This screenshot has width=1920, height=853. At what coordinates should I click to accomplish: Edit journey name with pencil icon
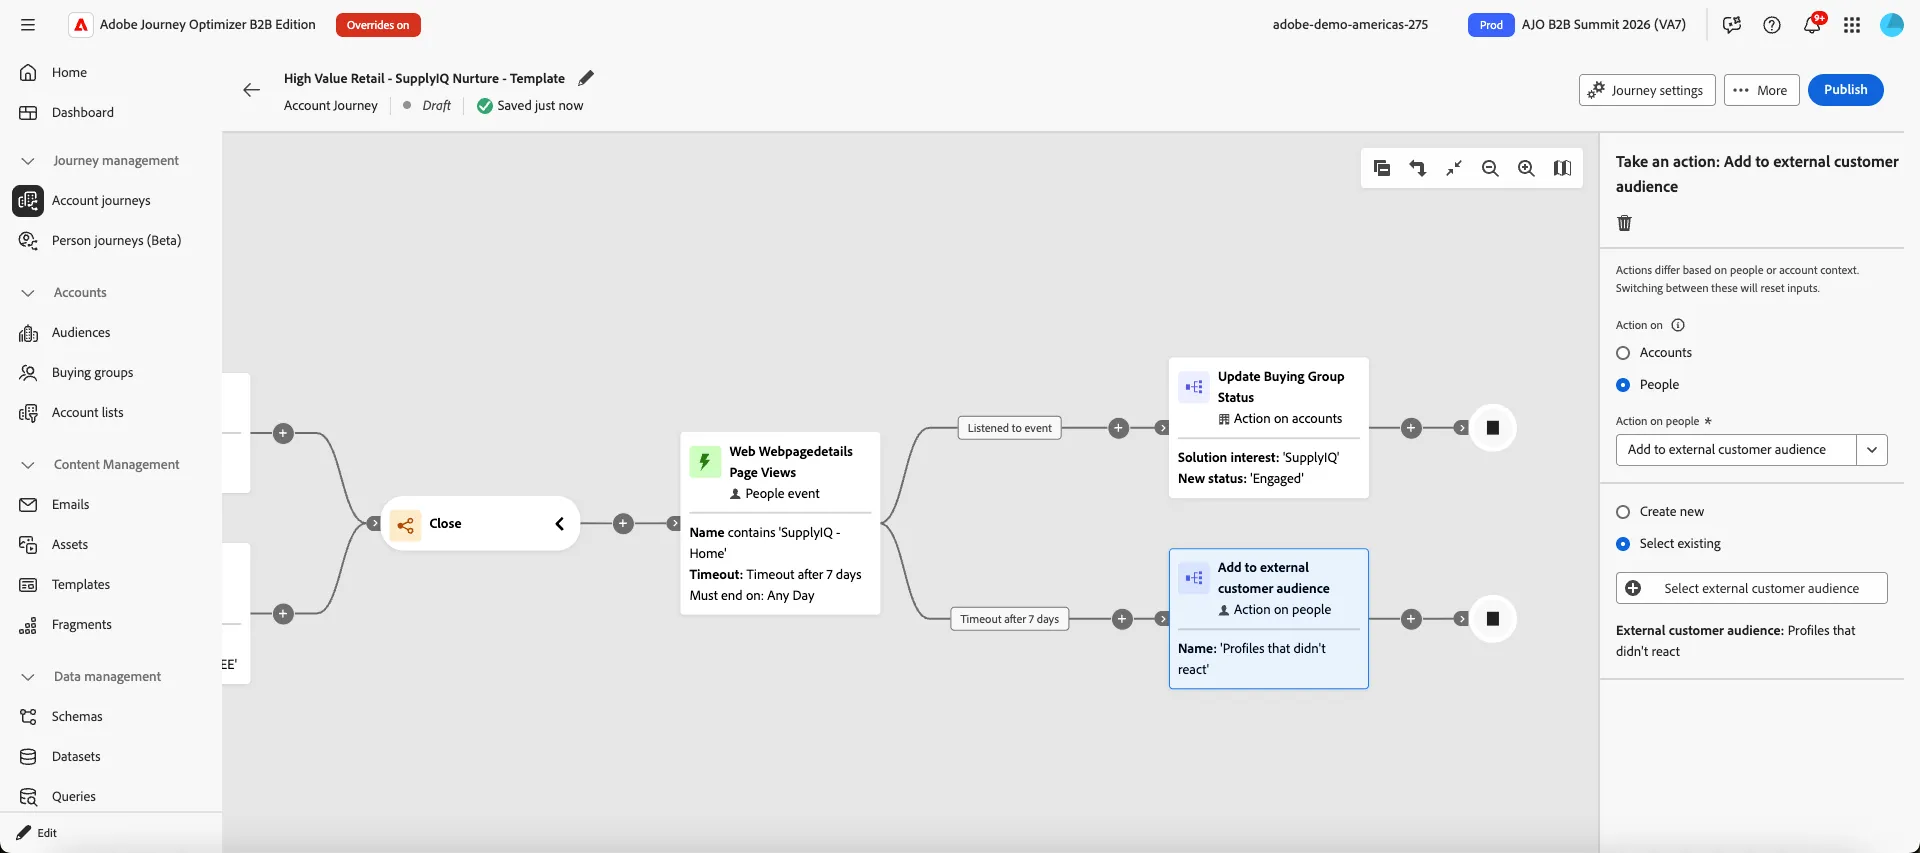[586, 78]
